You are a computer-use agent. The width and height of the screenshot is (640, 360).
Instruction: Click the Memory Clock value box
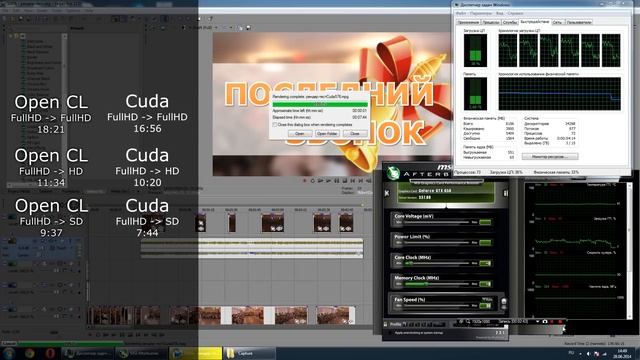[485, 284]
